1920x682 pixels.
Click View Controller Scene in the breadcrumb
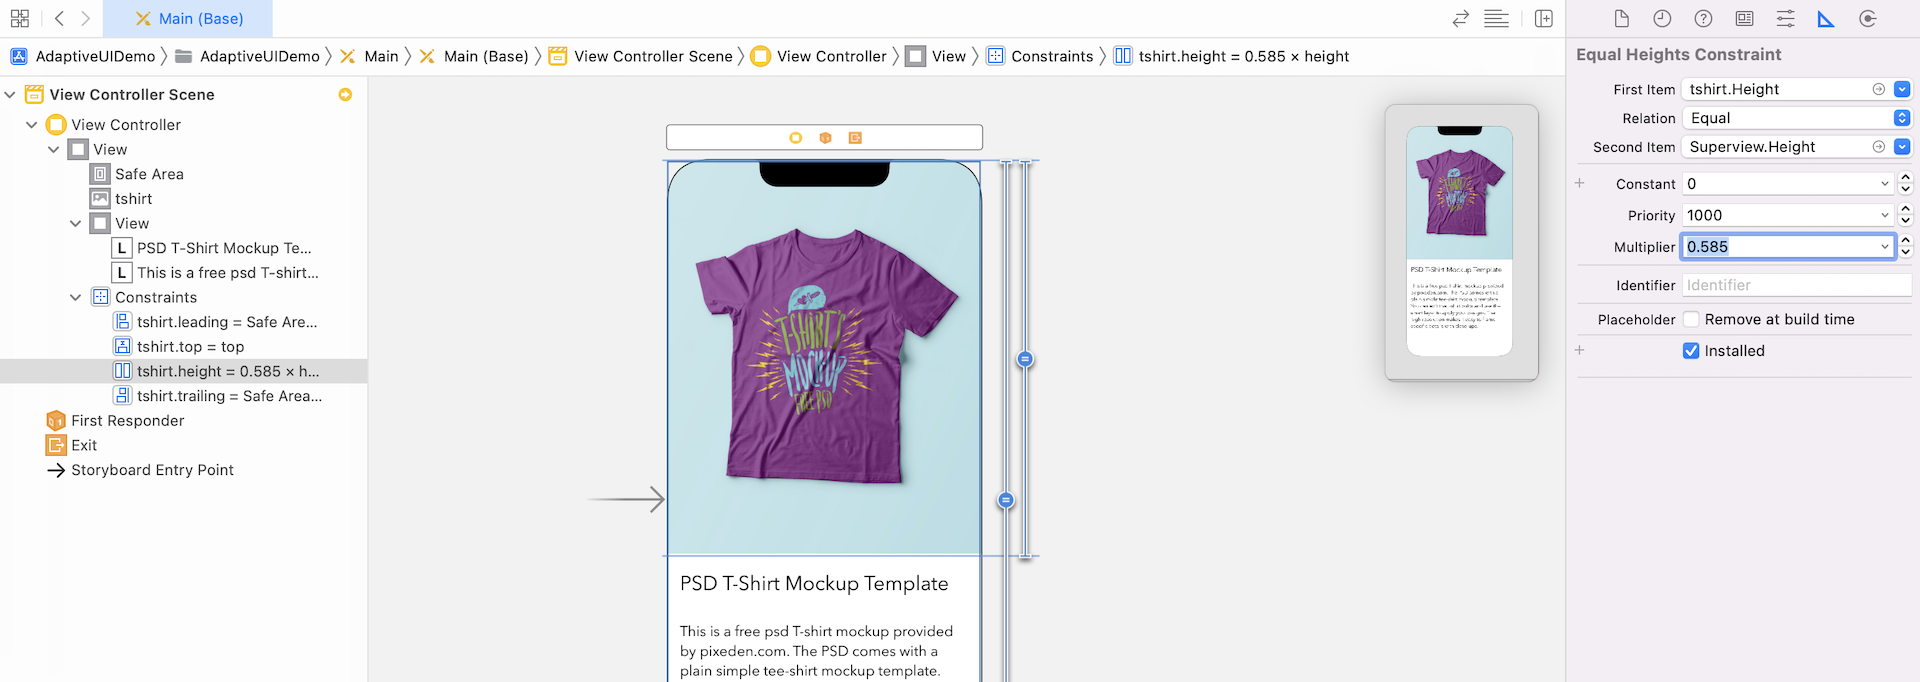(653, 56)
